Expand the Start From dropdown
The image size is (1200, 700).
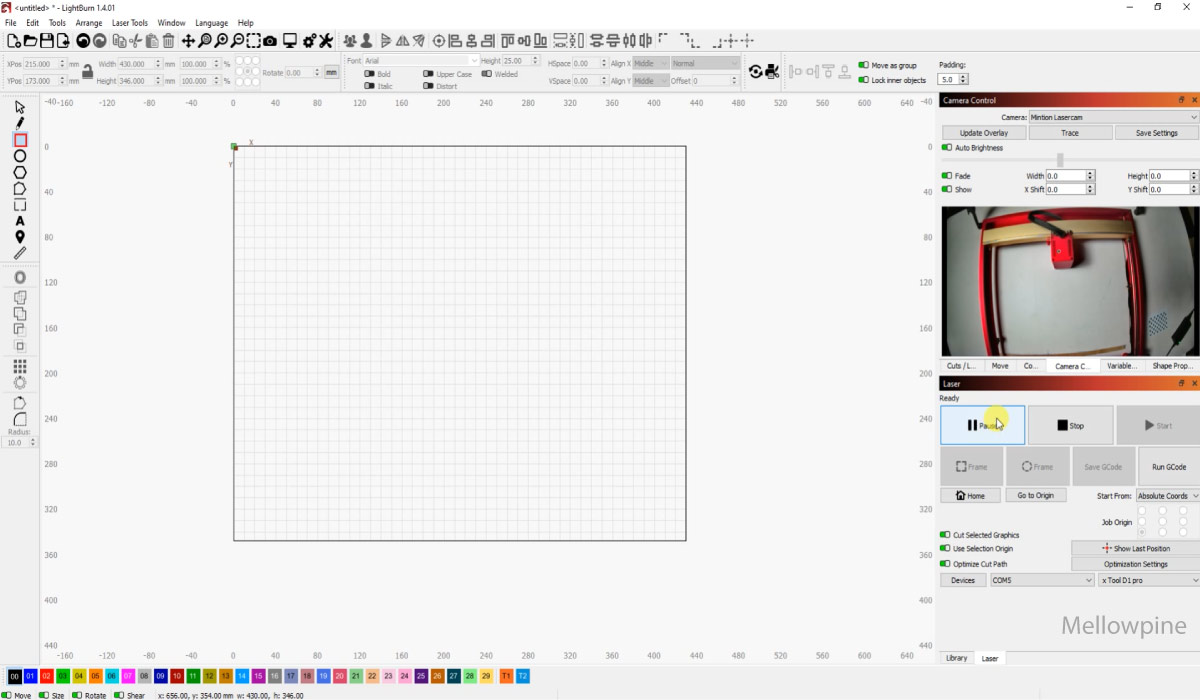(x=1166, y=496)
